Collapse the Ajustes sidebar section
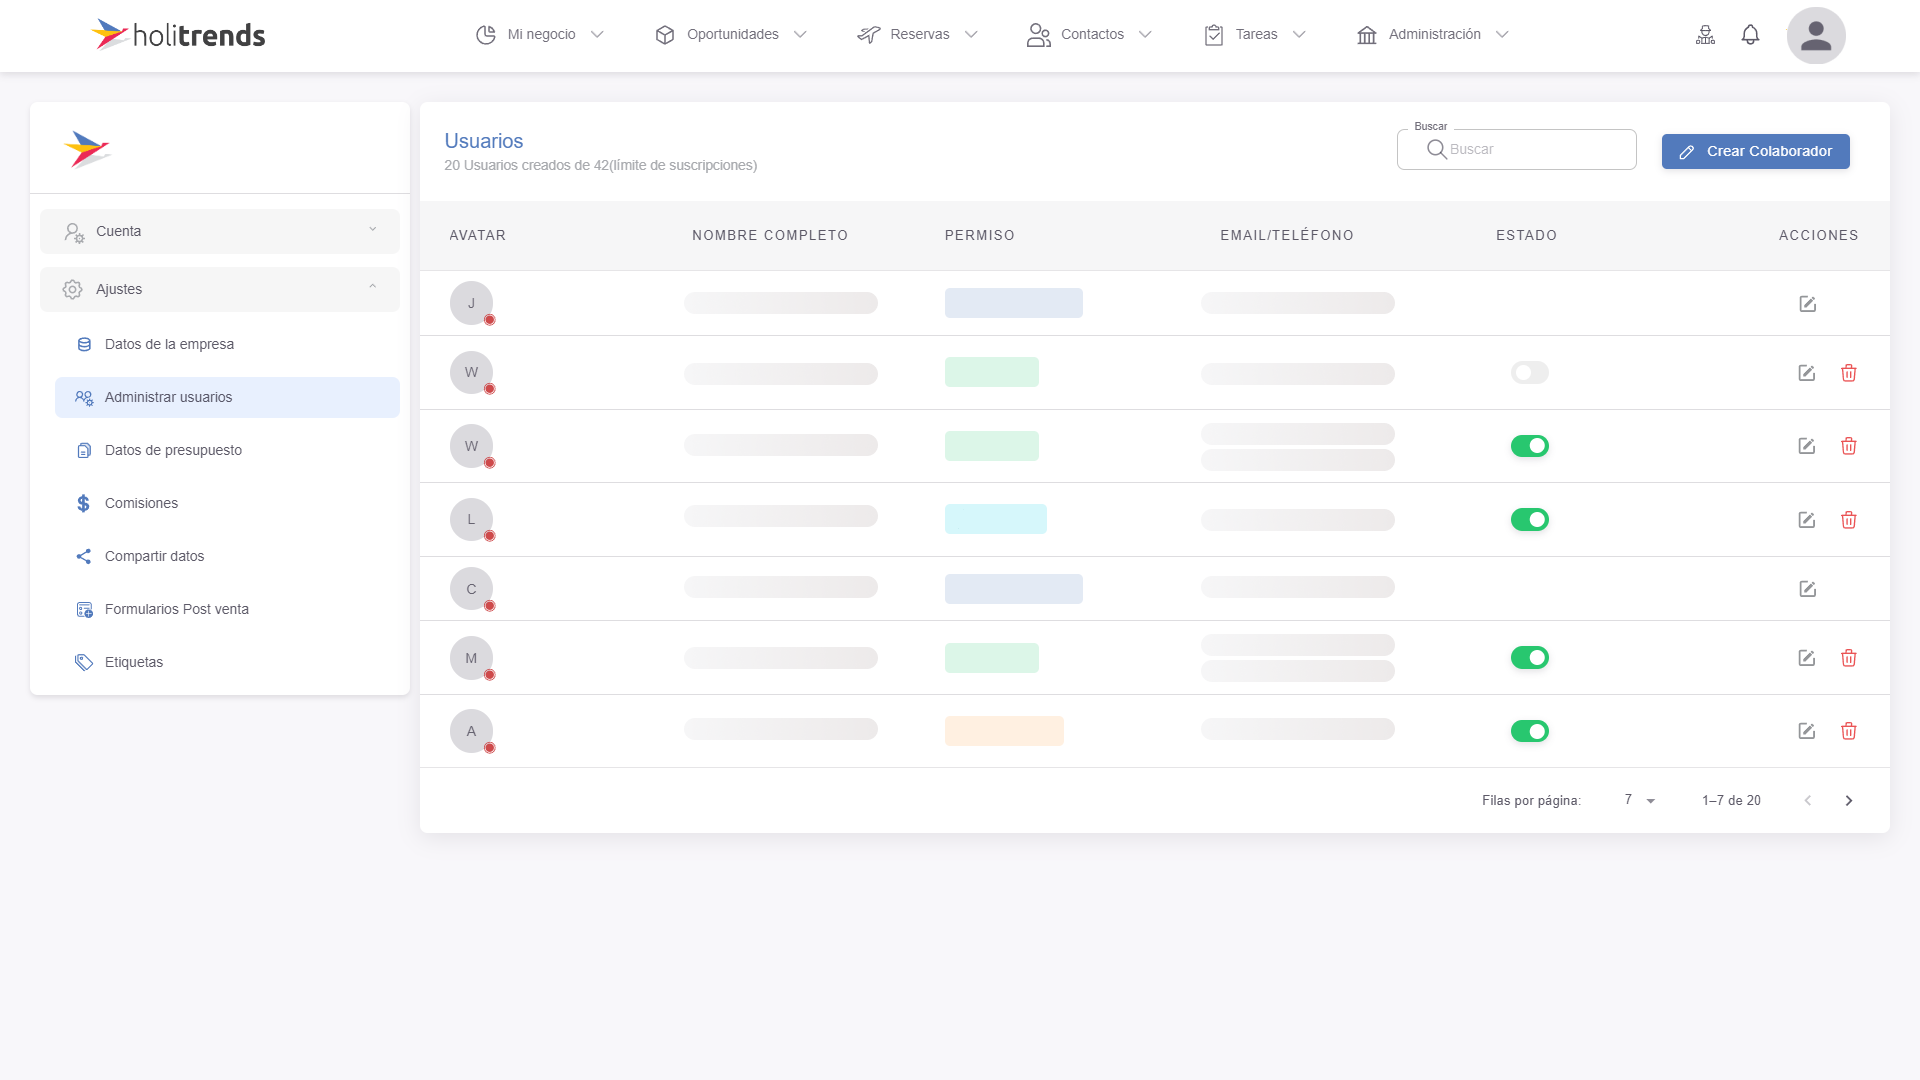The width and height of the screenshot is (1920, 1080). (x=220, y=289)
